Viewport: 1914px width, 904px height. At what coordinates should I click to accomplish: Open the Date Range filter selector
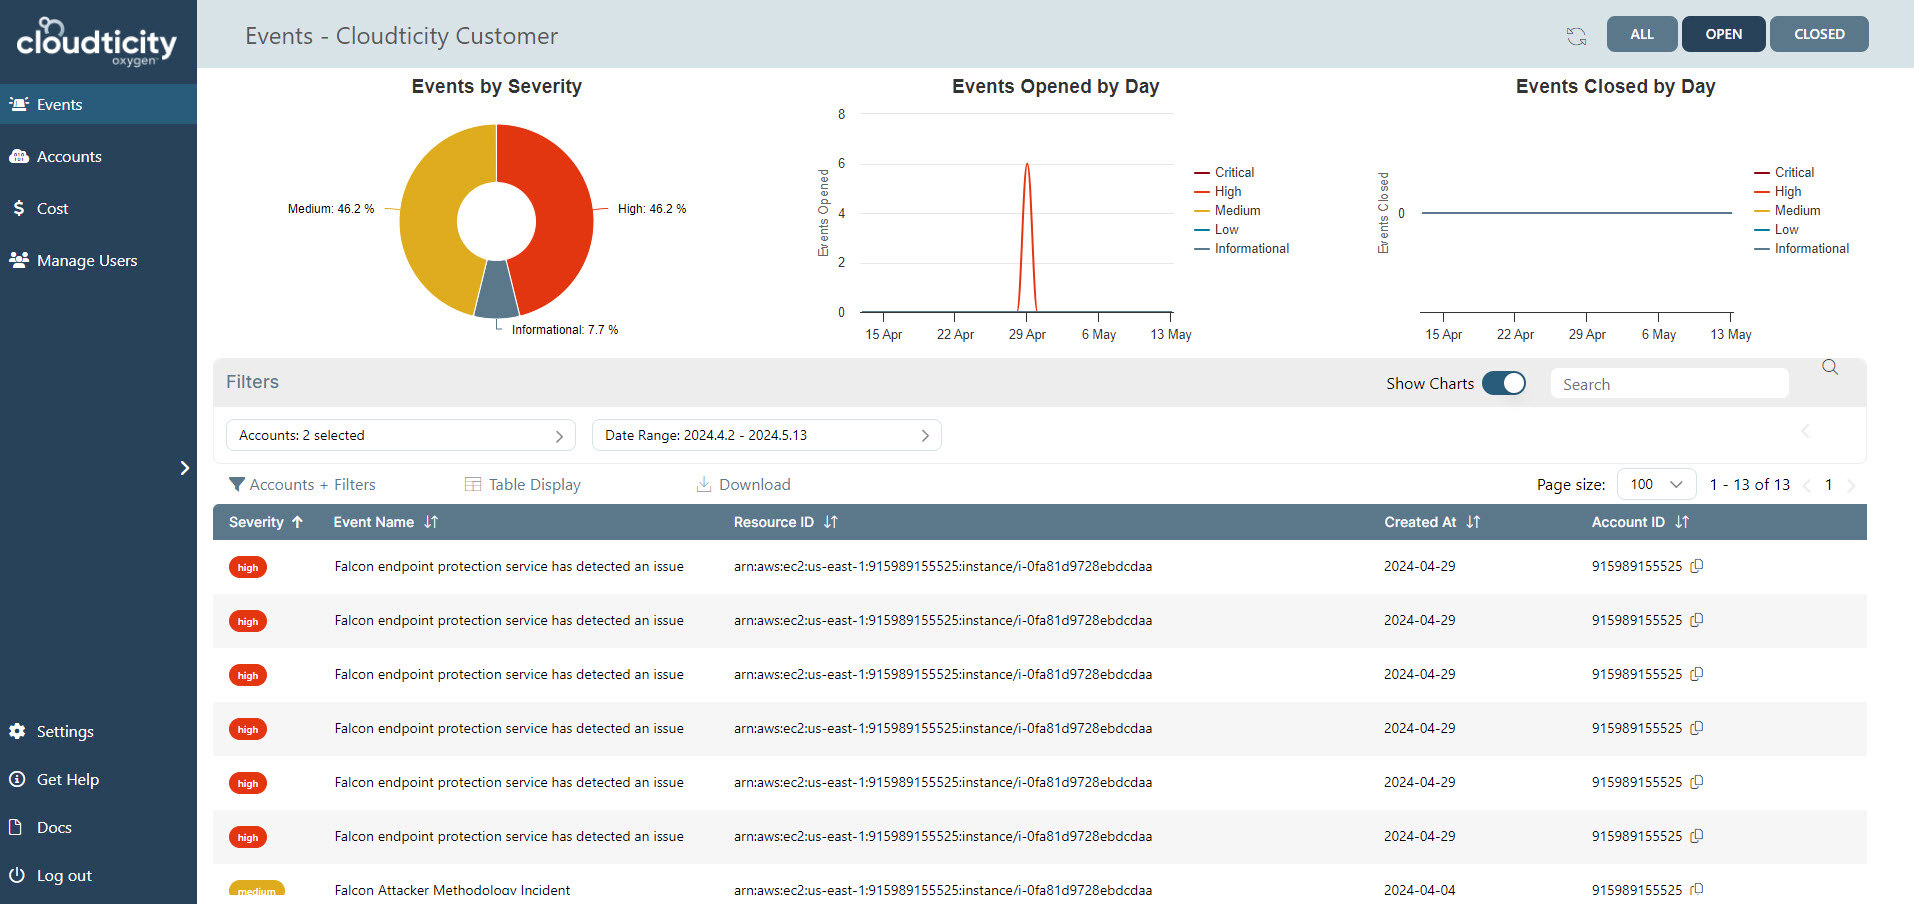766,435
